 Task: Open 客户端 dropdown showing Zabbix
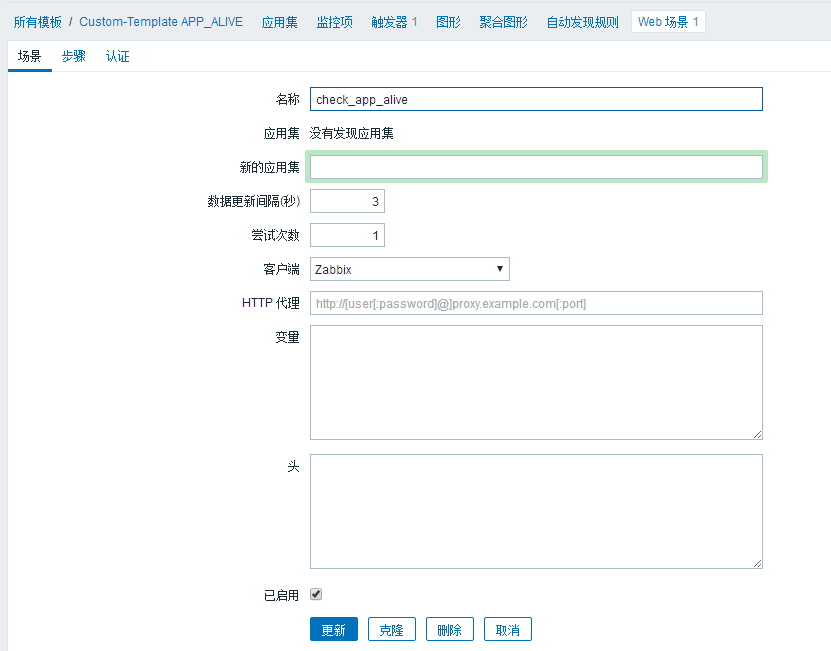pyautogui.click(x=410, y=269)
